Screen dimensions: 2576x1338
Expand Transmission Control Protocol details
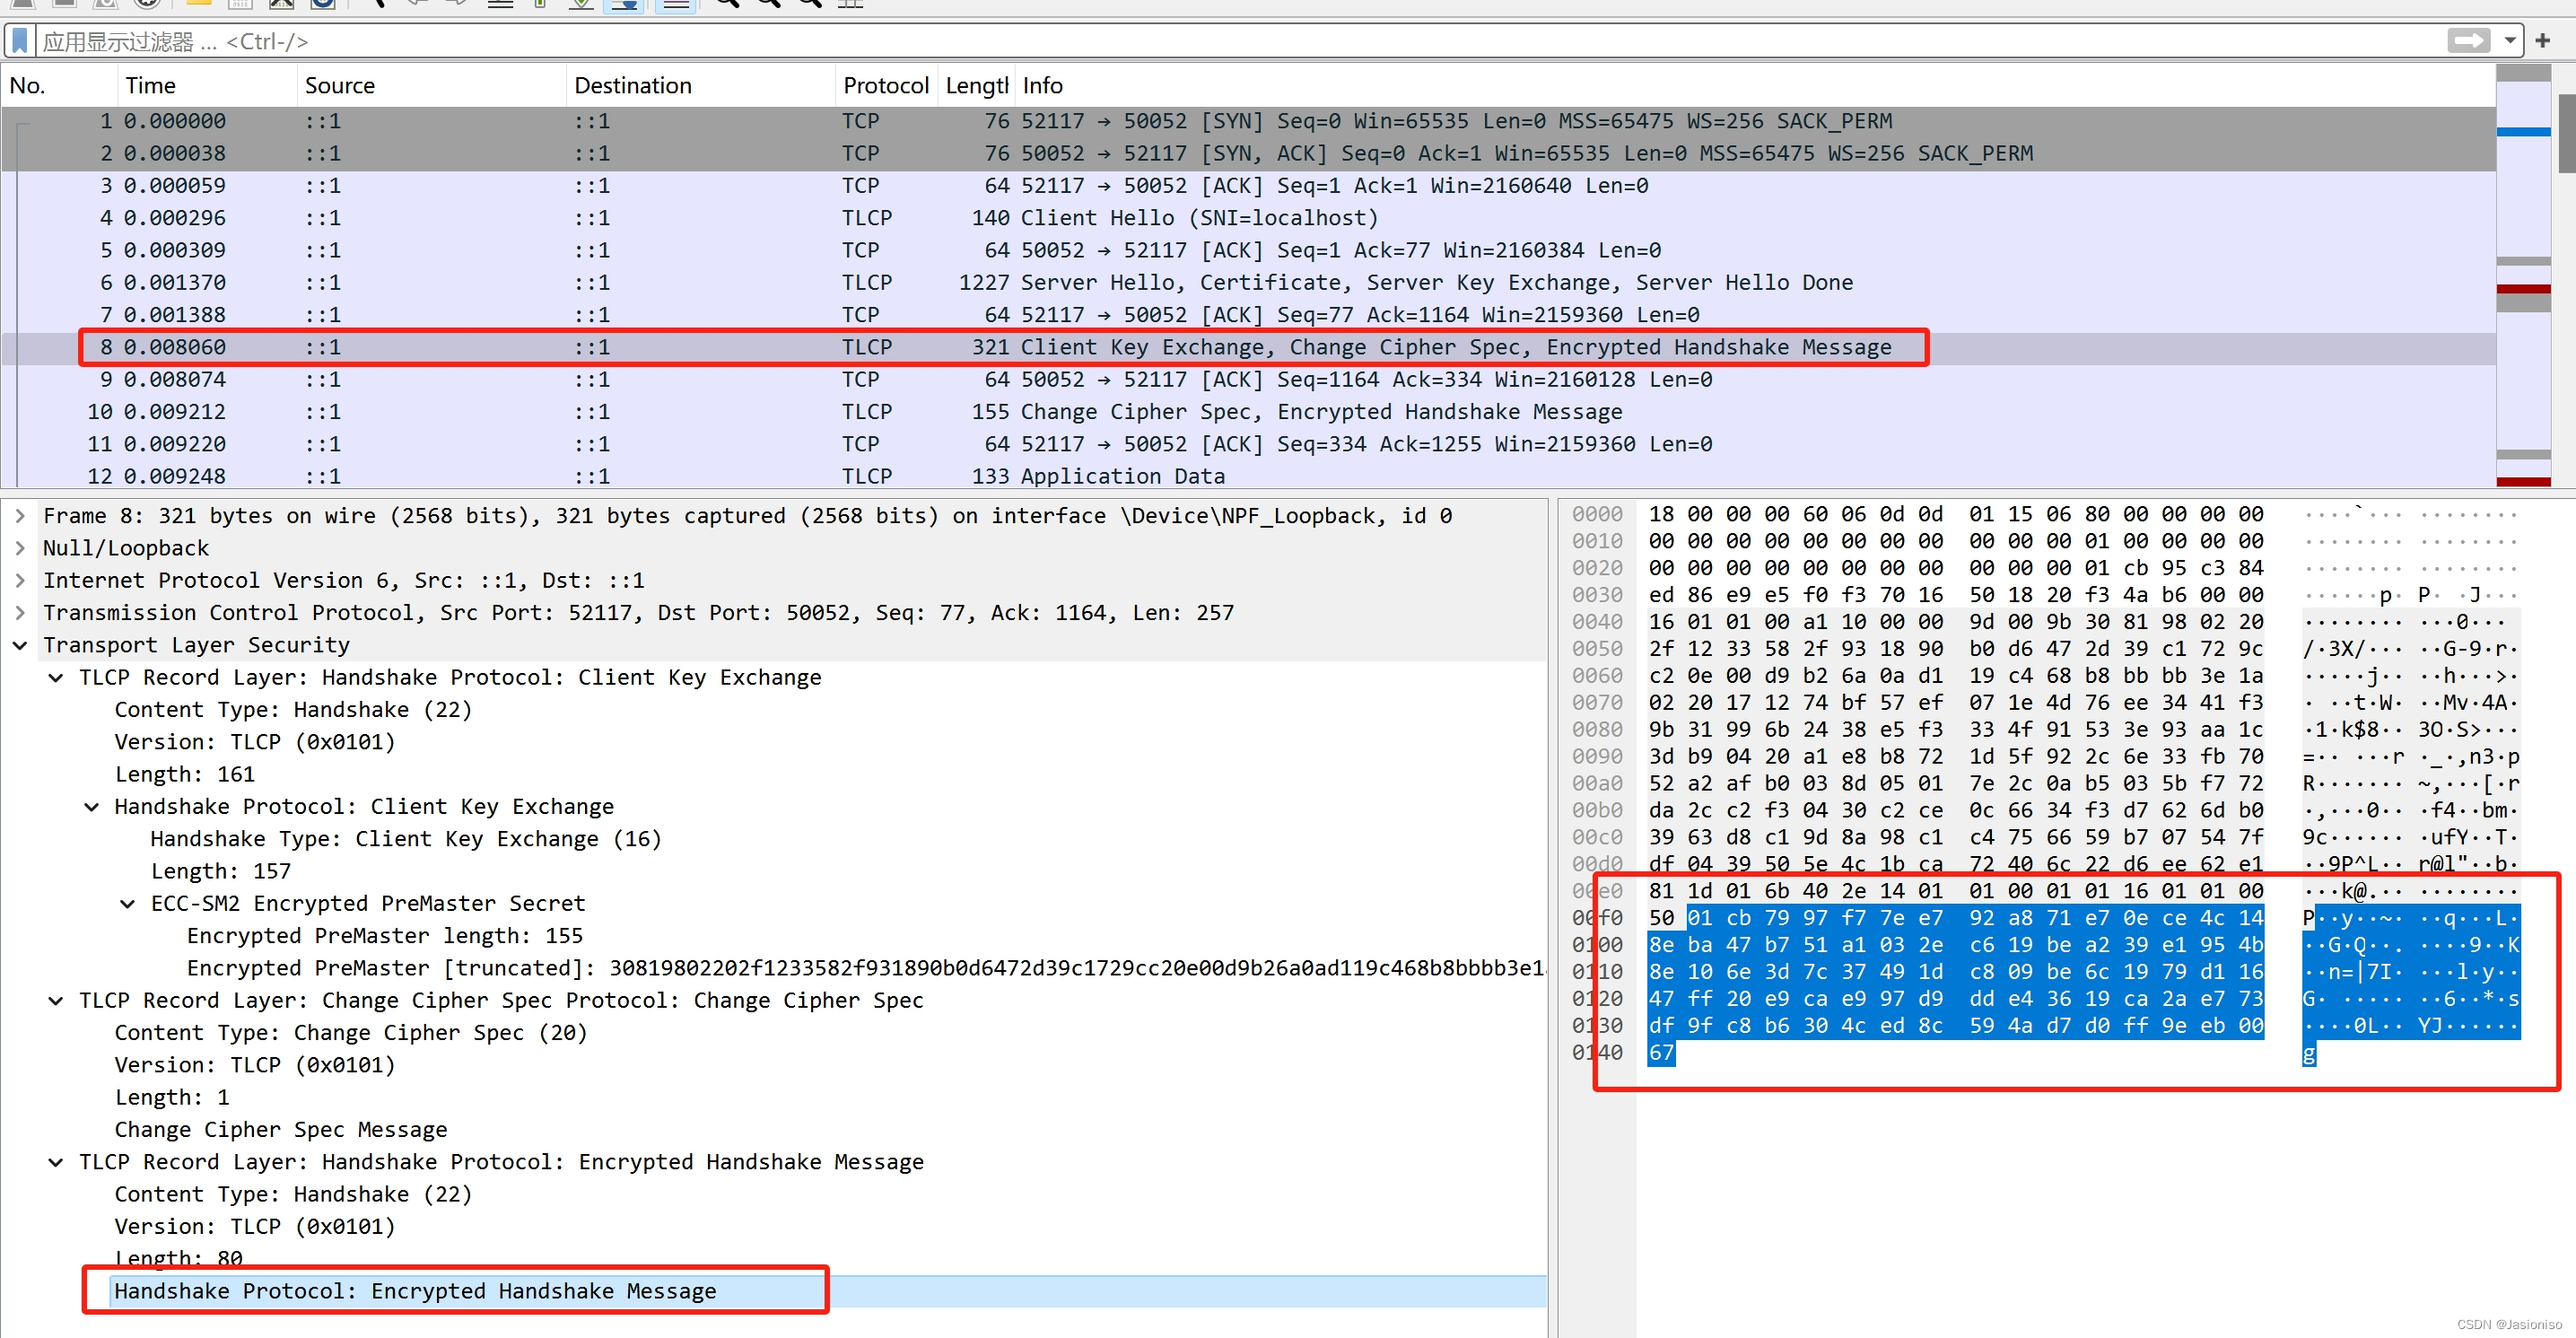[20, 613]
